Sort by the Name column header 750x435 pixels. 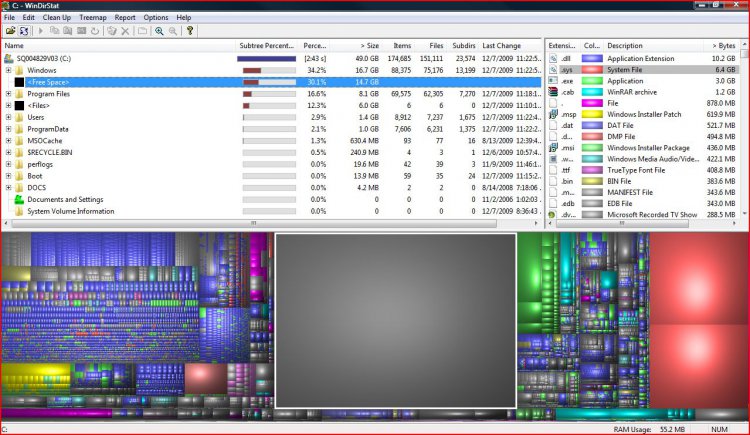(118, 46)
